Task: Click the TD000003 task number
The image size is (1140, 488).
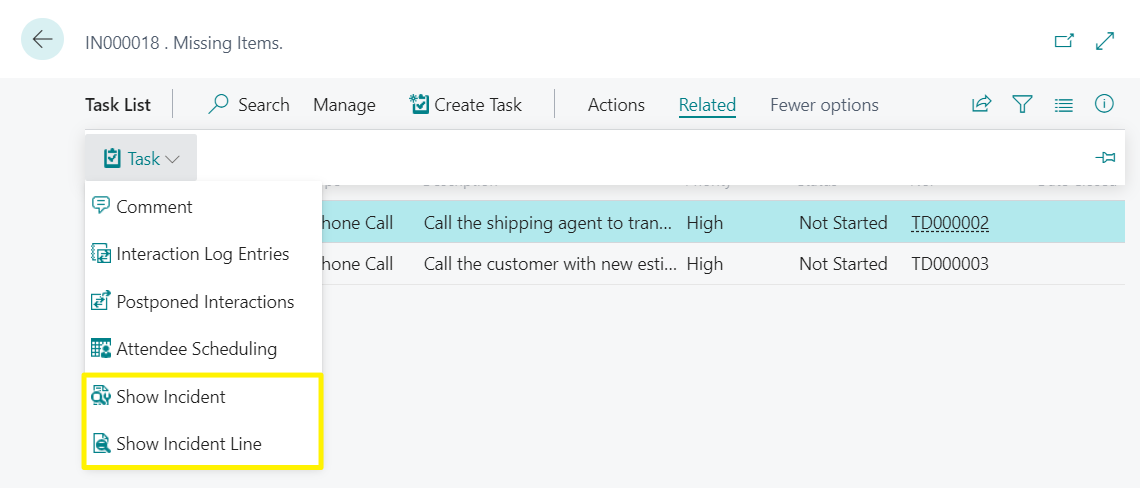Action: 950,263
